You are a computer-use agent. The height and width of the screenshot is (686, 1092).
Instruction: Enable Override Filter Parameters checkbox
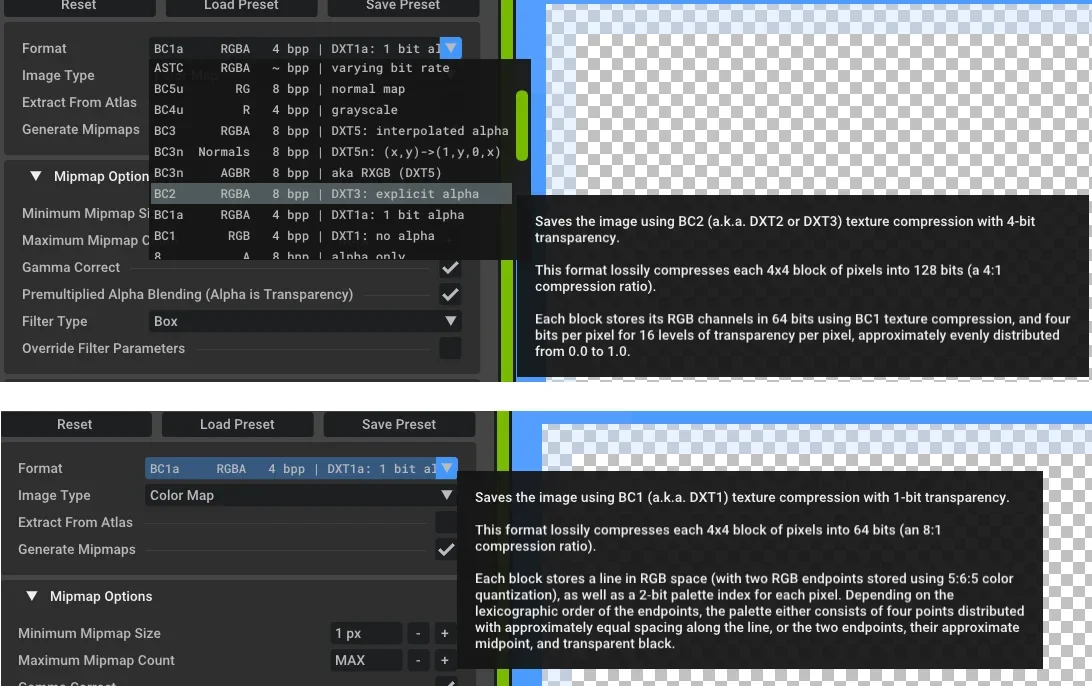(x=451, y=348)
